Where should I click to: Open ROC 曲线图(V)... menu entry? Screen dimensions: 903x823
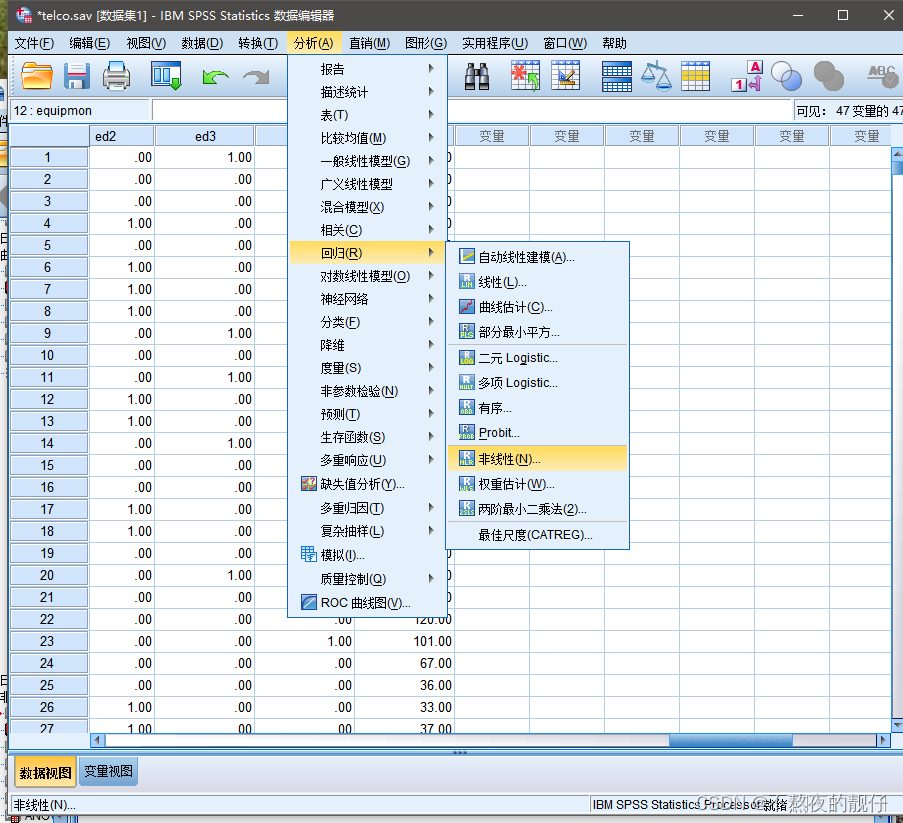click(x=367, y=603)
